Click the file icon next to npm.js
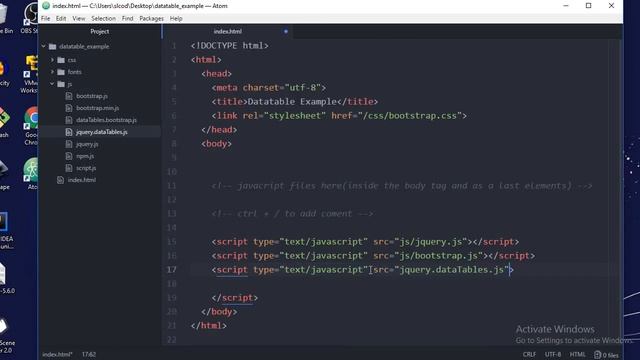This screenshot has height=360, width=640. click(69, 156)
